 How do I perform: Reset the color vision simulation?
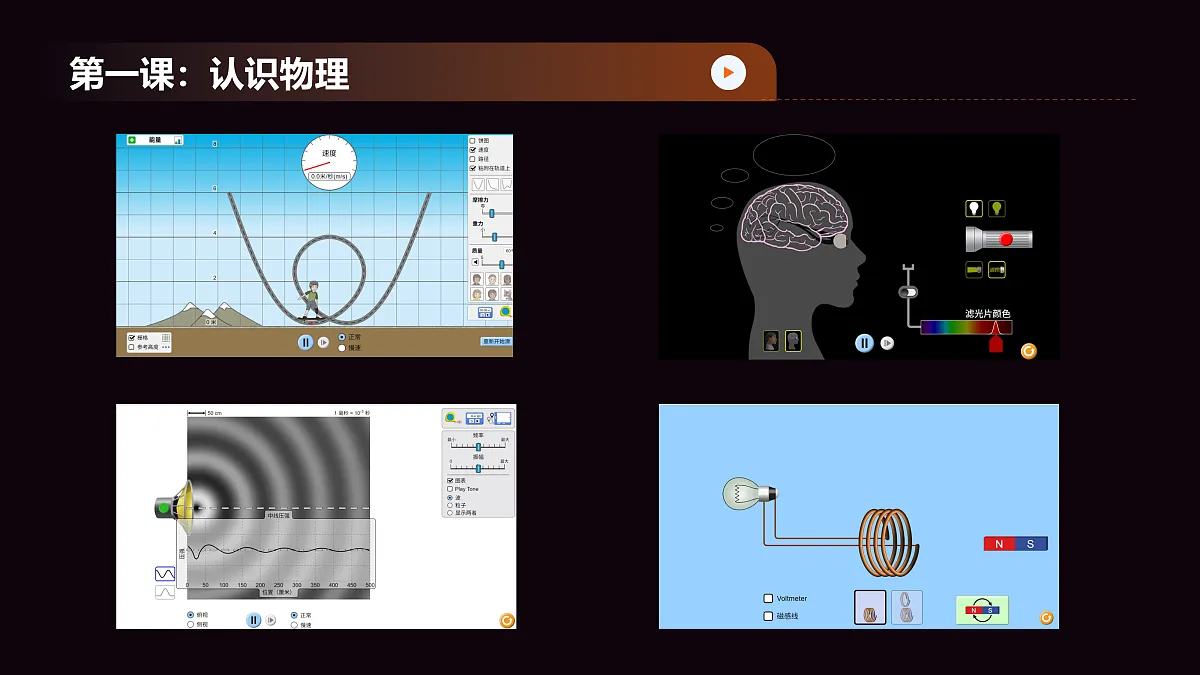pyautogui.click(x=1028, y=351)
